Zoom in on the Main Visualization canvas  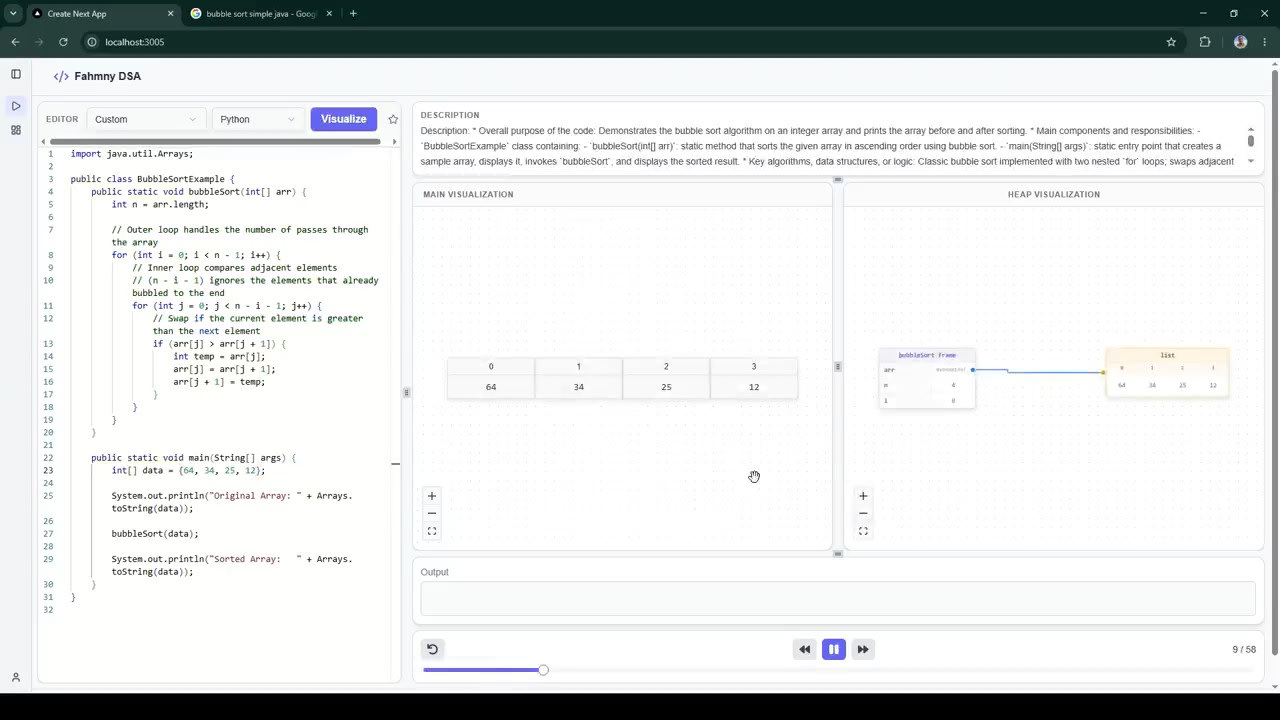432,496
